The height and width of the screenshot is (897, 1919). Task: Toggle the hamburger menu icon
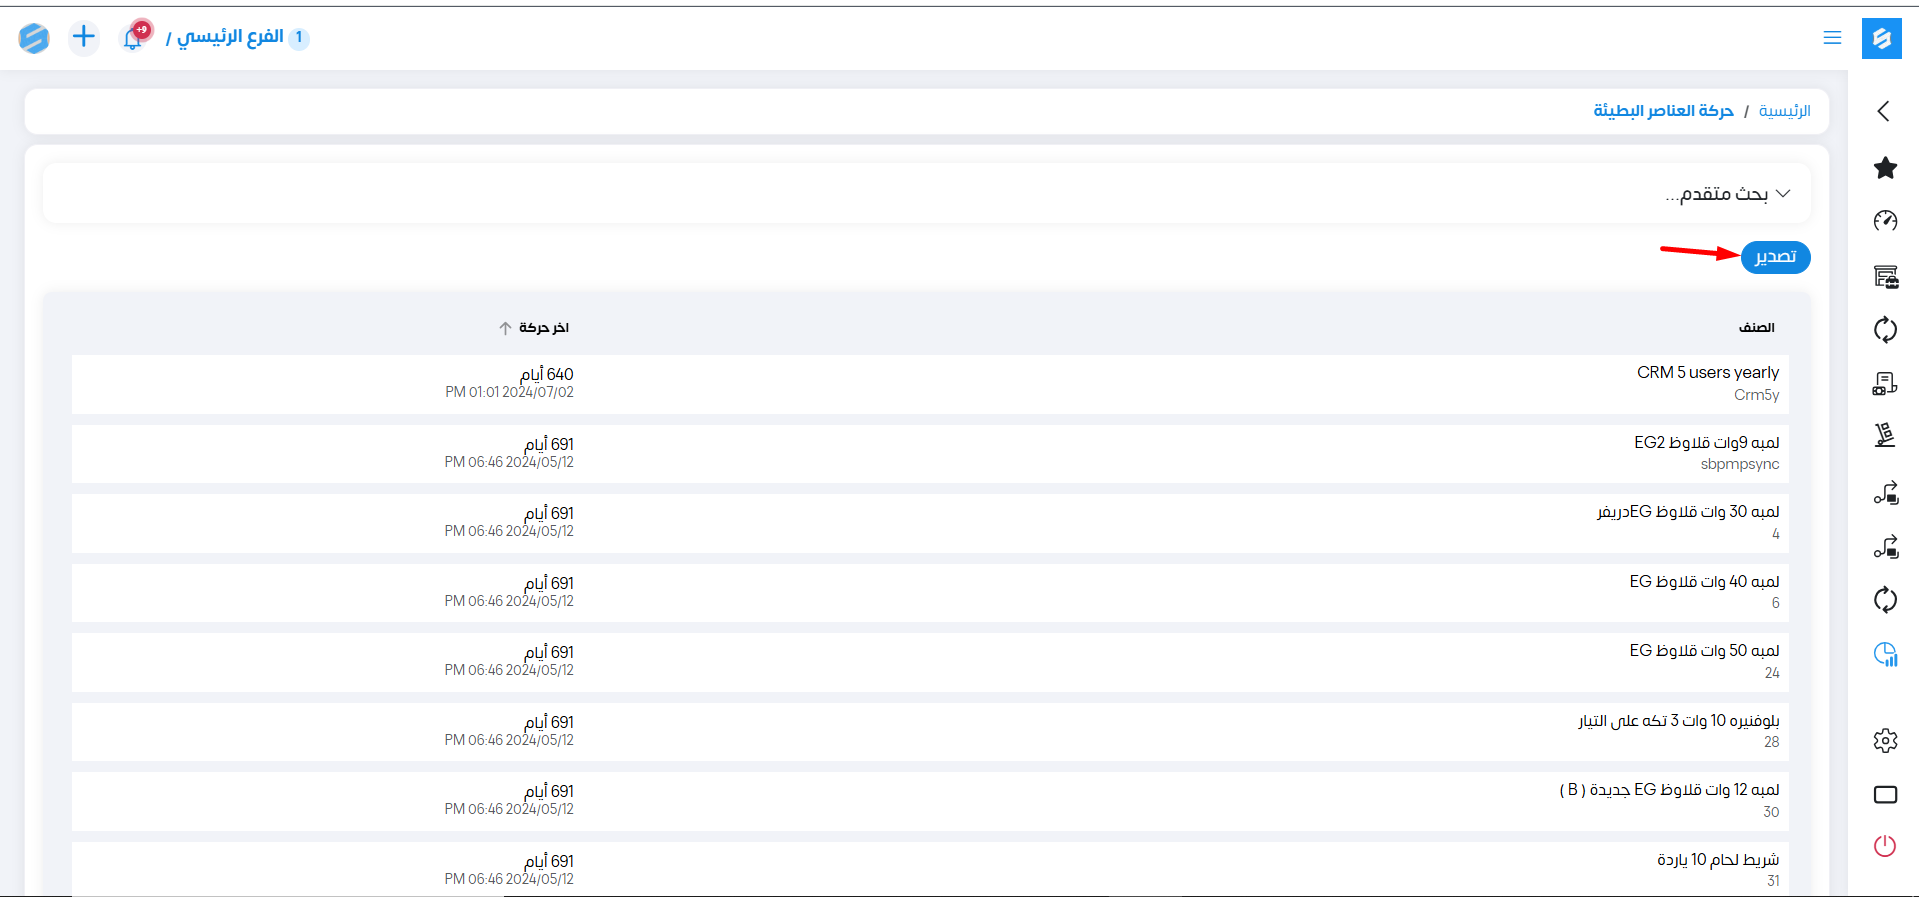(x=1832, y=38)
